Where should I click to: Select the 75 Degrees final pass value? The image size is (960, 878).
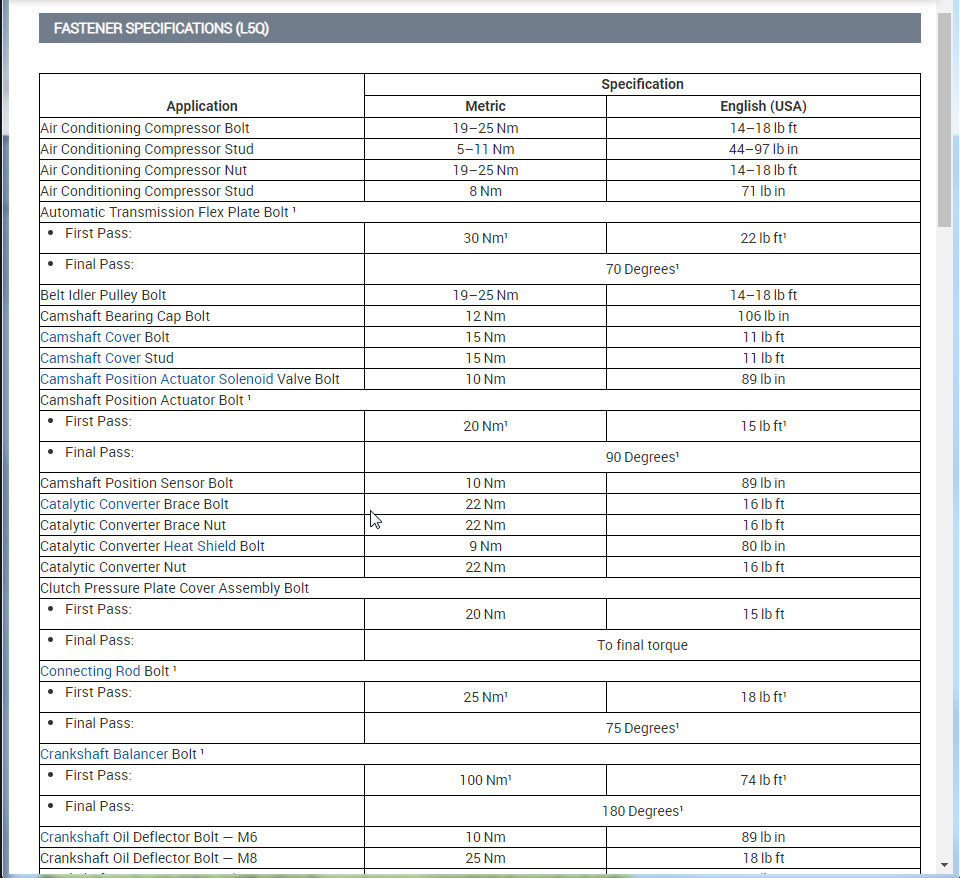(x=642, y=728)
